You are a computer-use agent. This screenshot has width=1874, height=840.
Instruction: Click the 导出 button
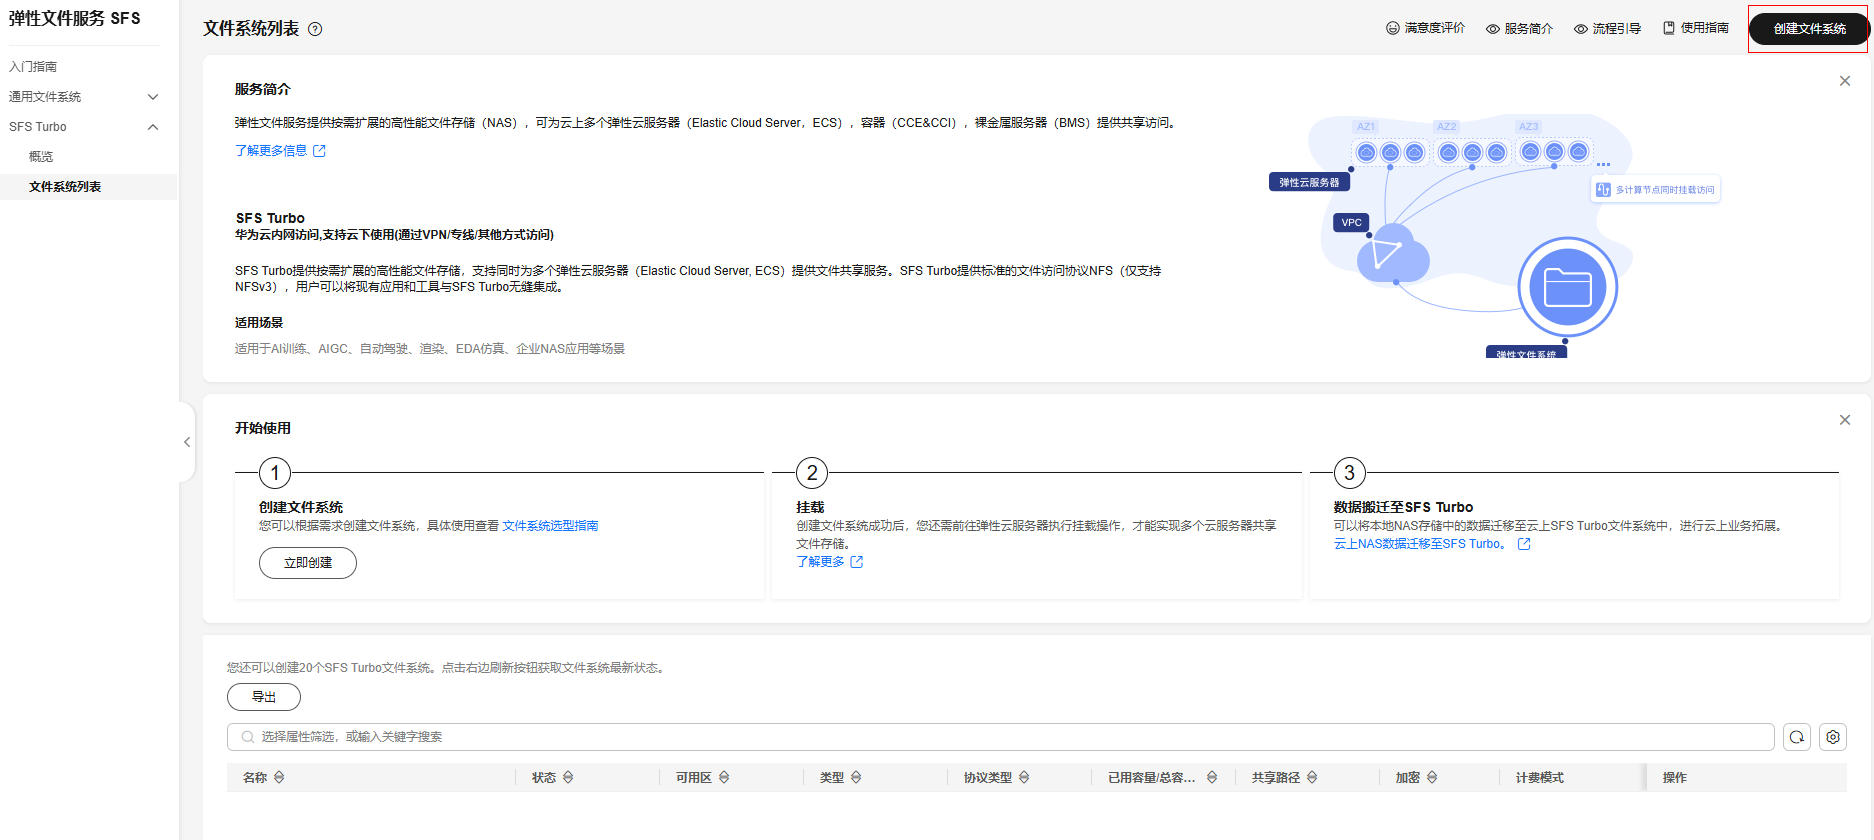click(x=264, y=697)
